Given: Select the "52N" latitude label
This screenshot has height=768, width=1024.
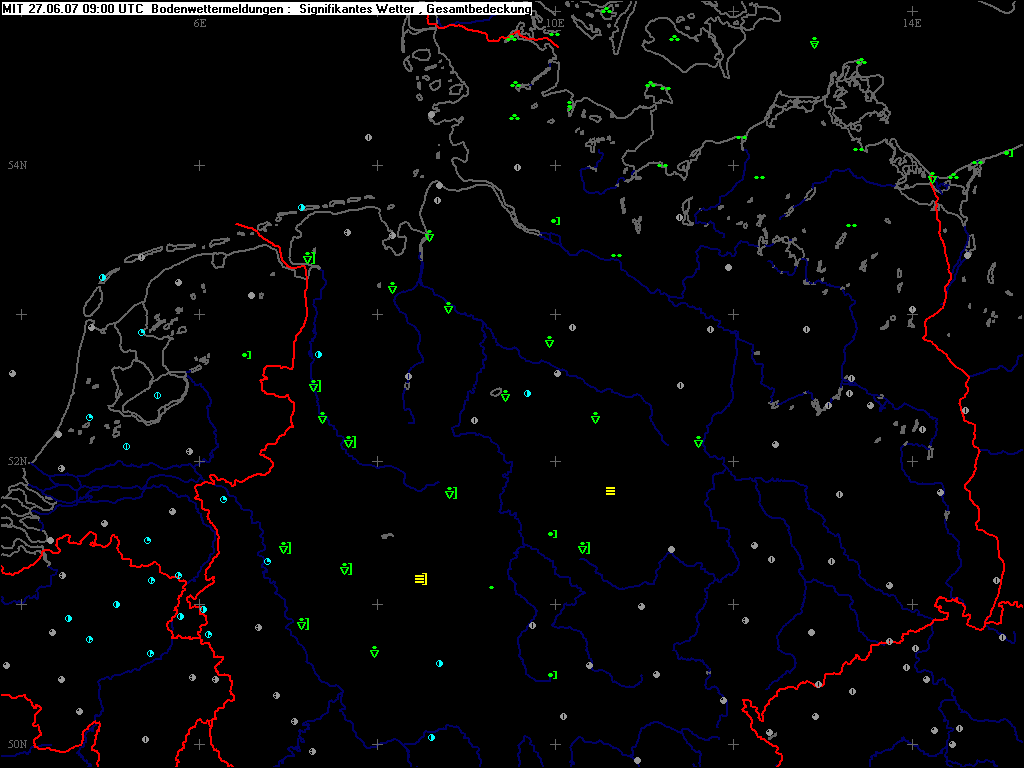Looking at the screenshot, I should (17, 462).
